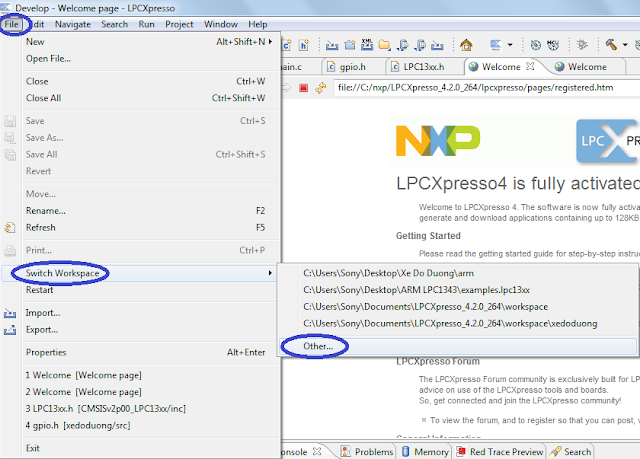
Task: Open the Search menu
Action: click(114, 24)
